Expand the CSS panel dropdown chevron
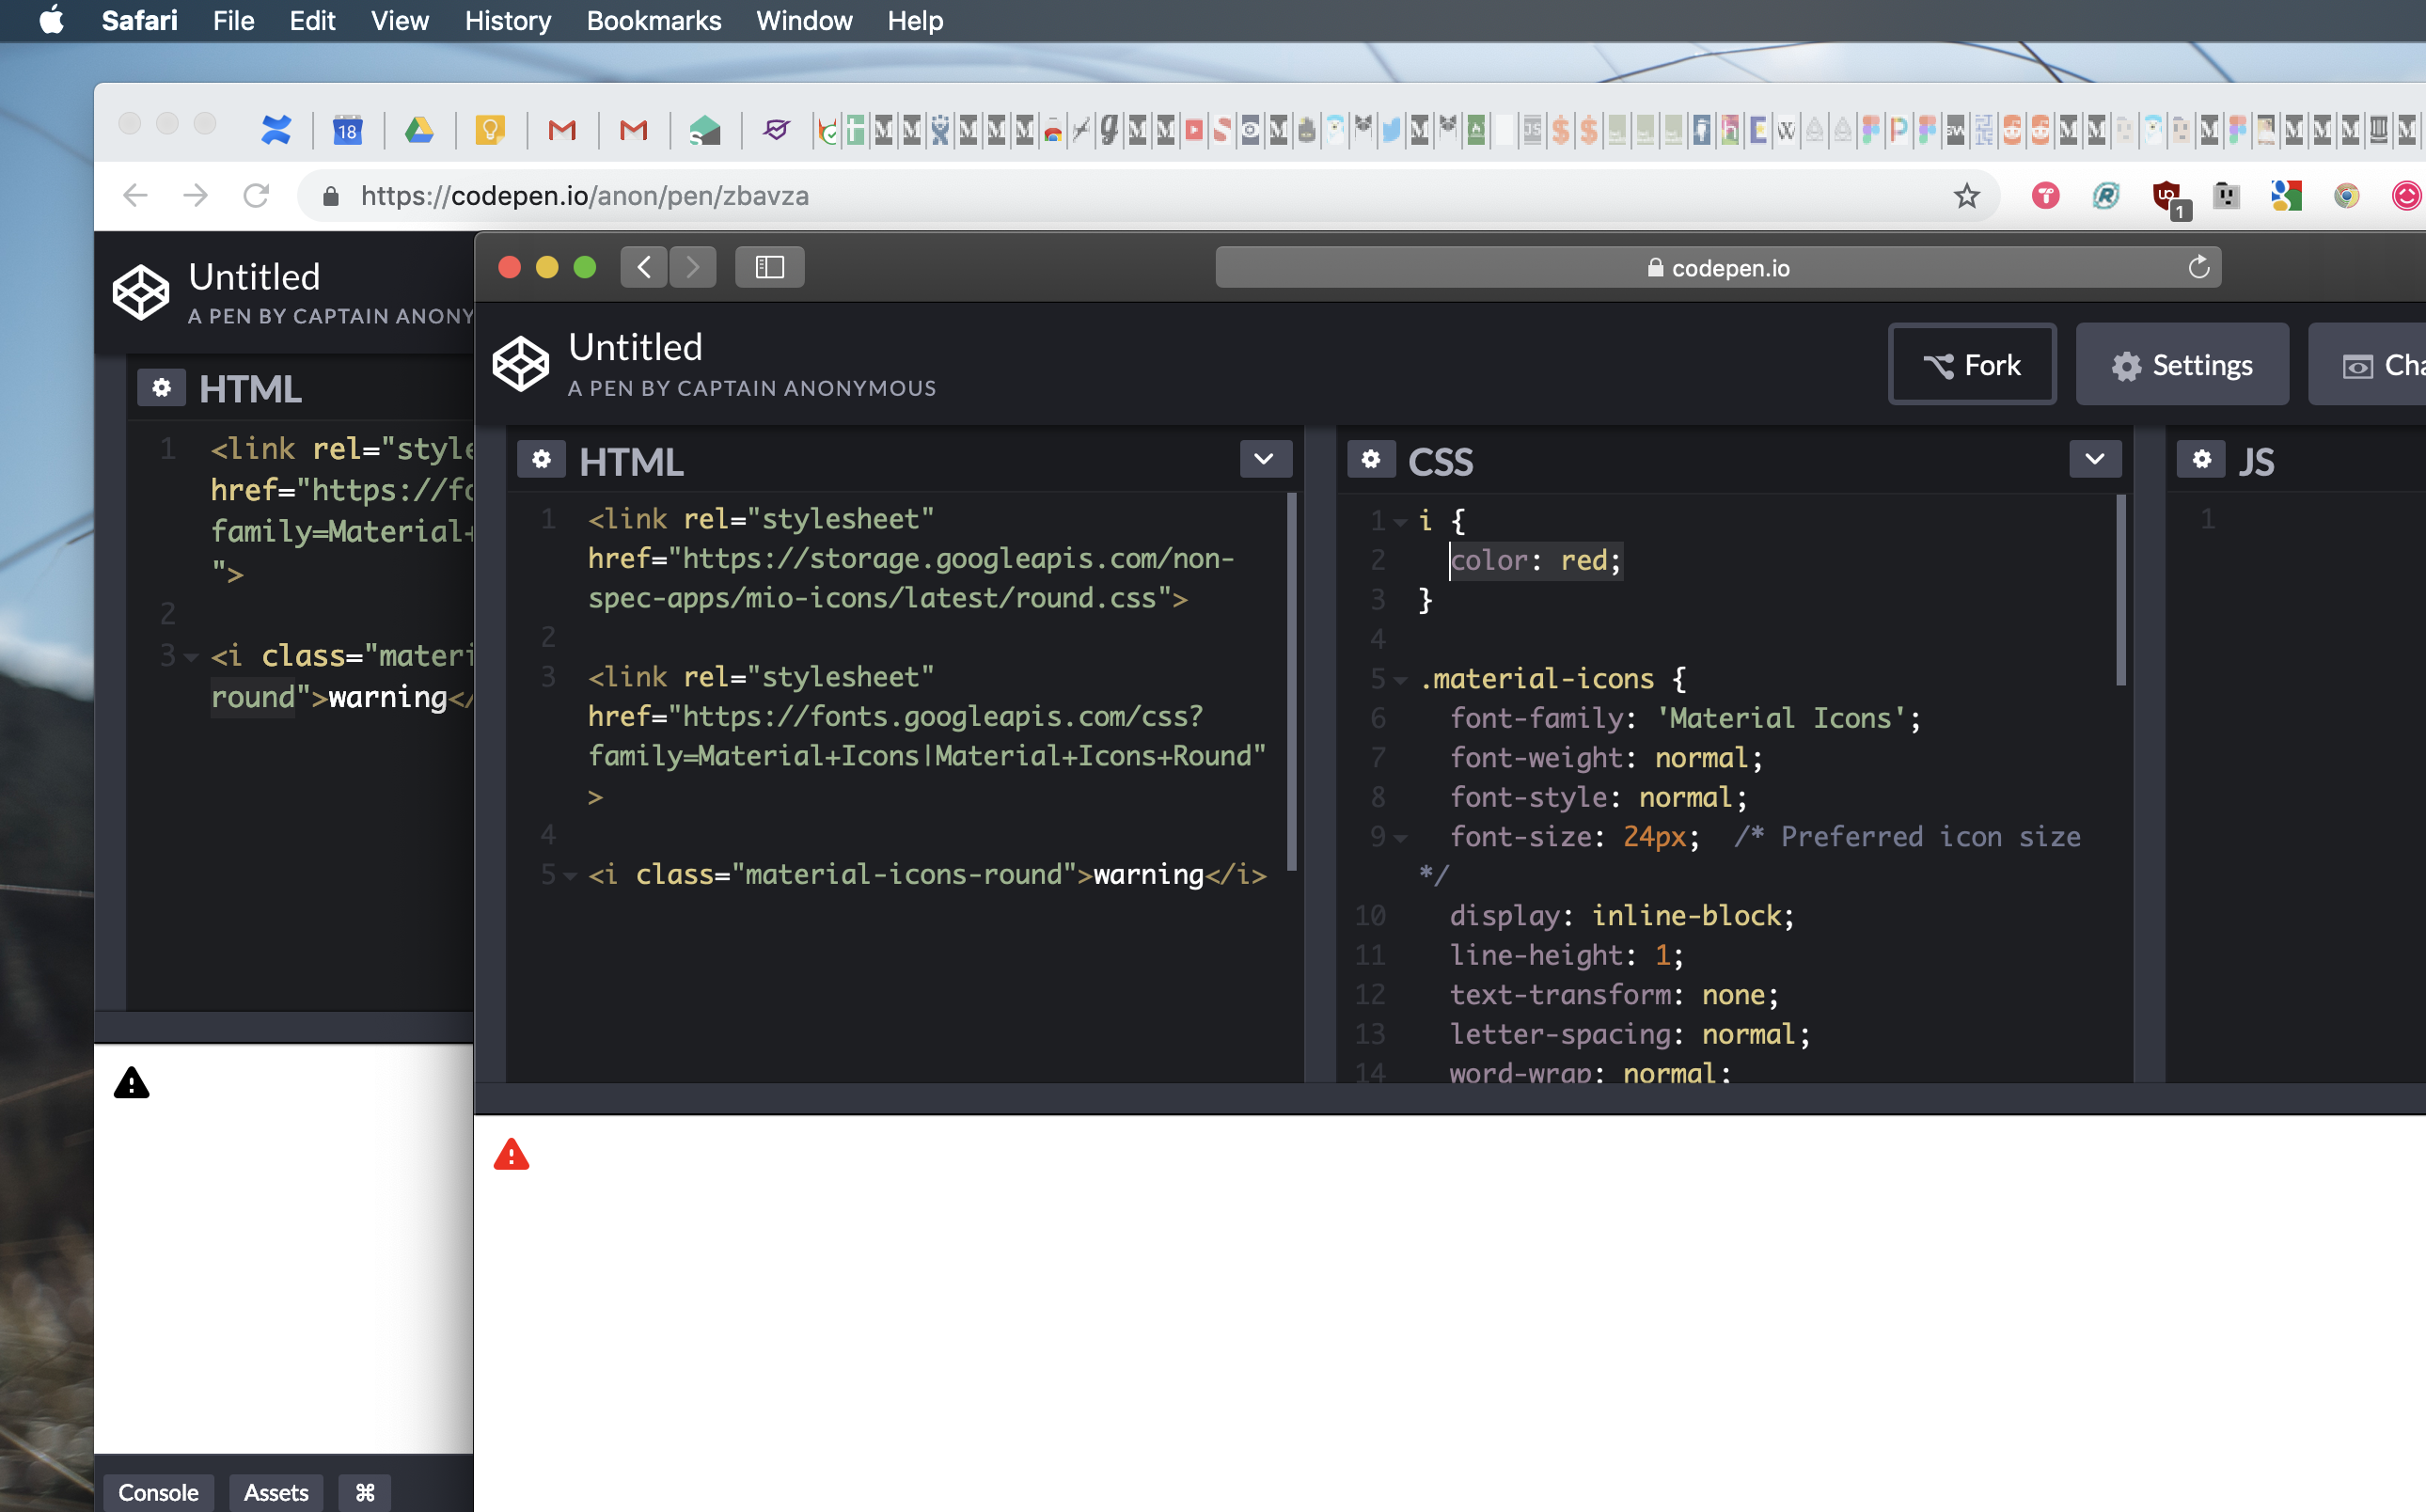Viewport: 2426px width, 1512px height. (x=2094, y=460)
